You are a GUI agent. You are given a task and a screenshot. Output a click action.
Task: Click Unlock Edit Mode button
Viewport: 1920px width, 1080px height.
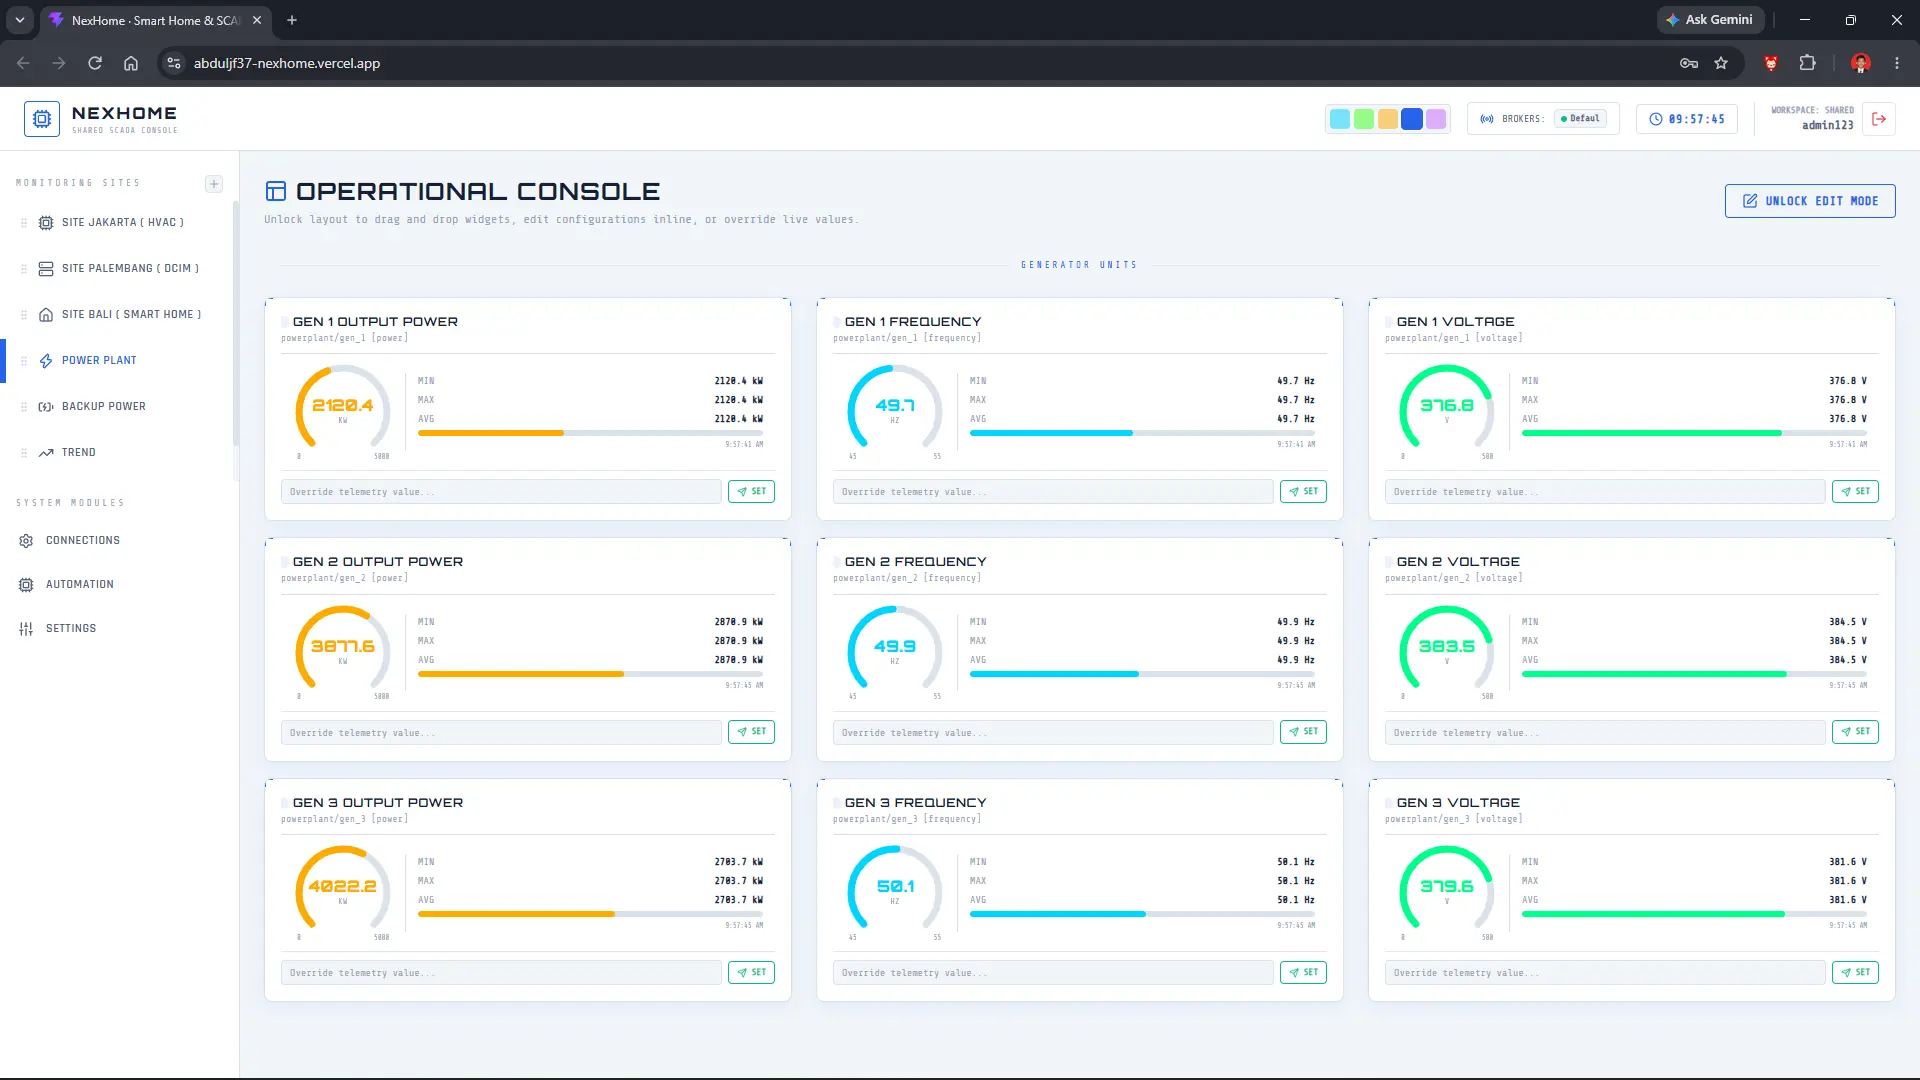tap(1810, 201)
